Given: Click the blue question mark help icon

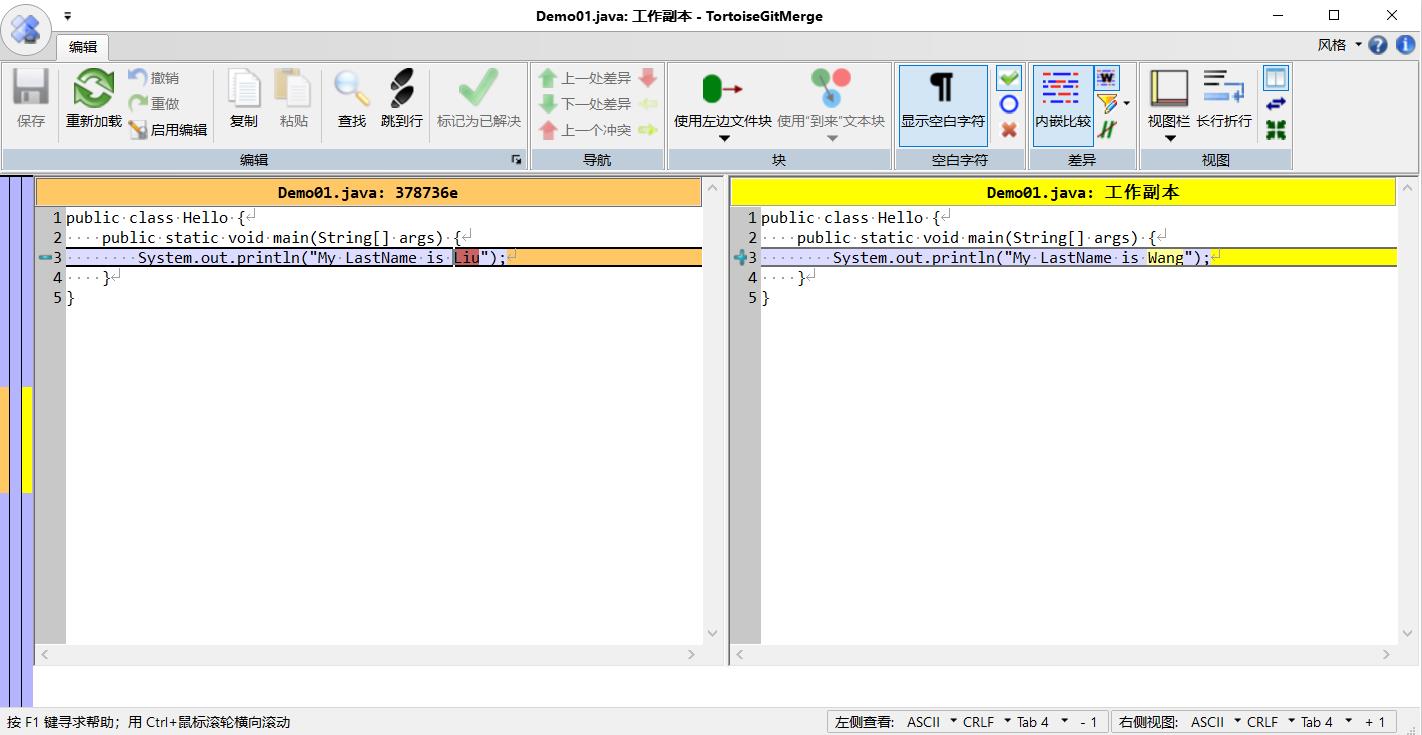Looking at the screenshot, I should pos(1378,45).
